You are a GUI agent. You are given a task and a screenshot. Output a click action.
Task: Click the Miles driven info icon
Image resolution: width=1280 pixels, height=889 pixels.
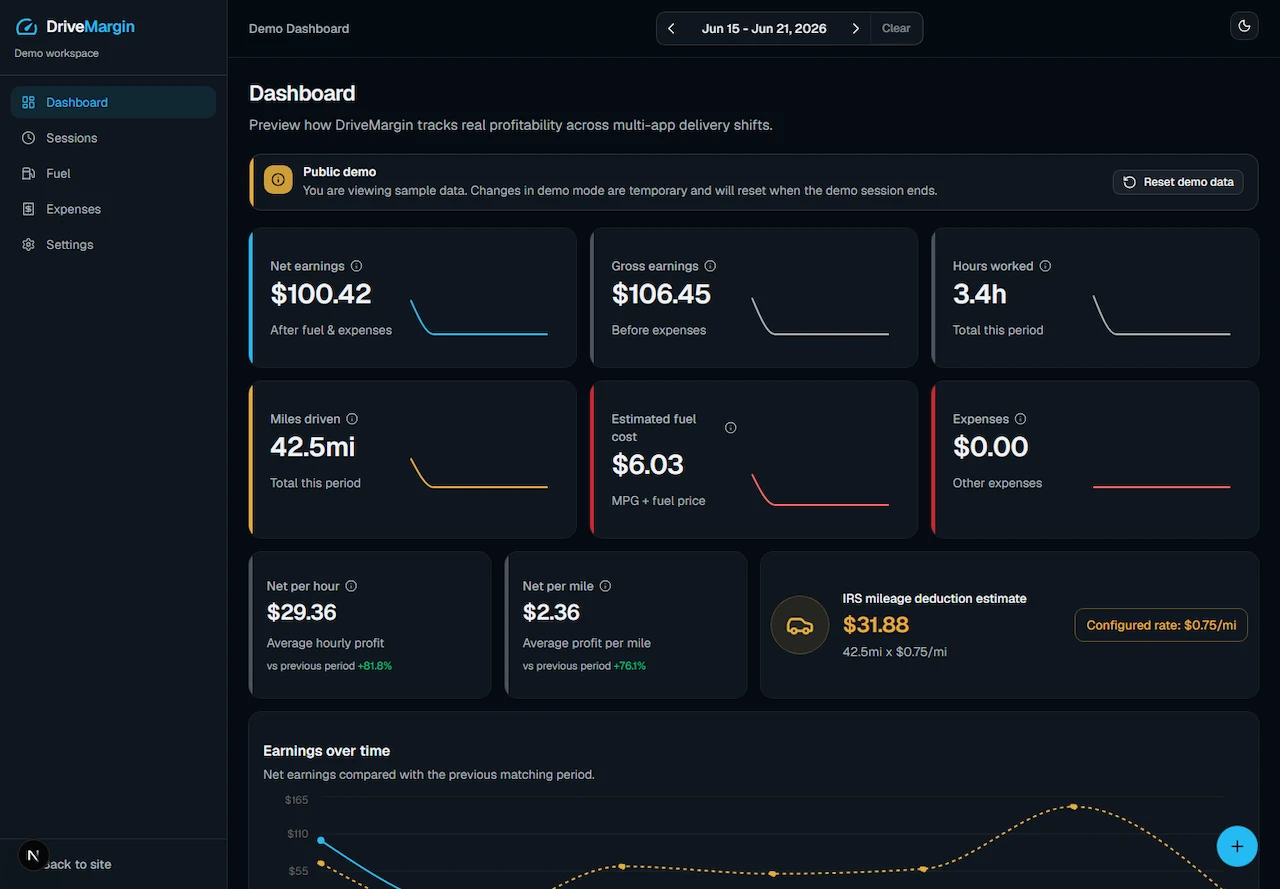[x=352, y=419]
